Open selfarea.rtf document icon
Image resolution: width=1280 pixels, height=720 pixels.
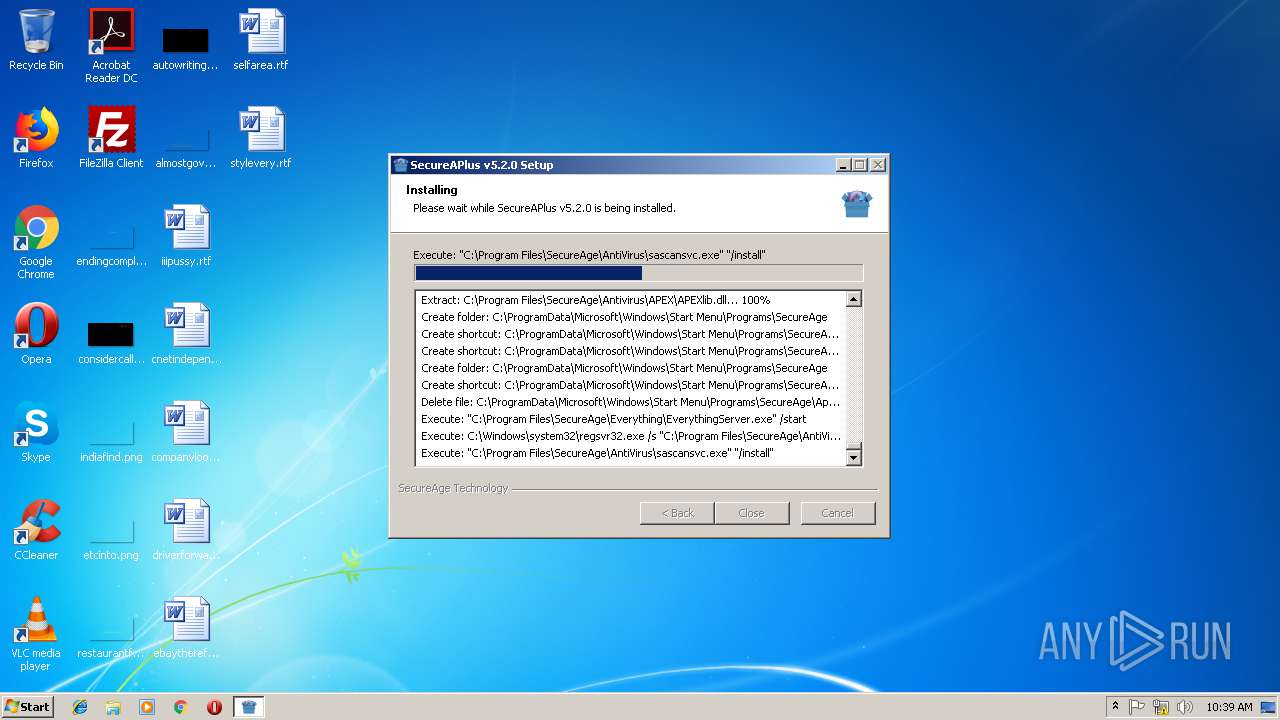(x=261, y=40)
